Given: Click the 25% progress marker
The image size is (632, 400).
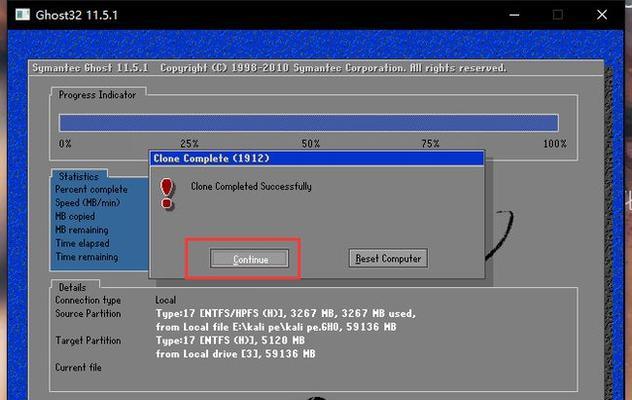Looking at the screenshot, I should (189, 144).
